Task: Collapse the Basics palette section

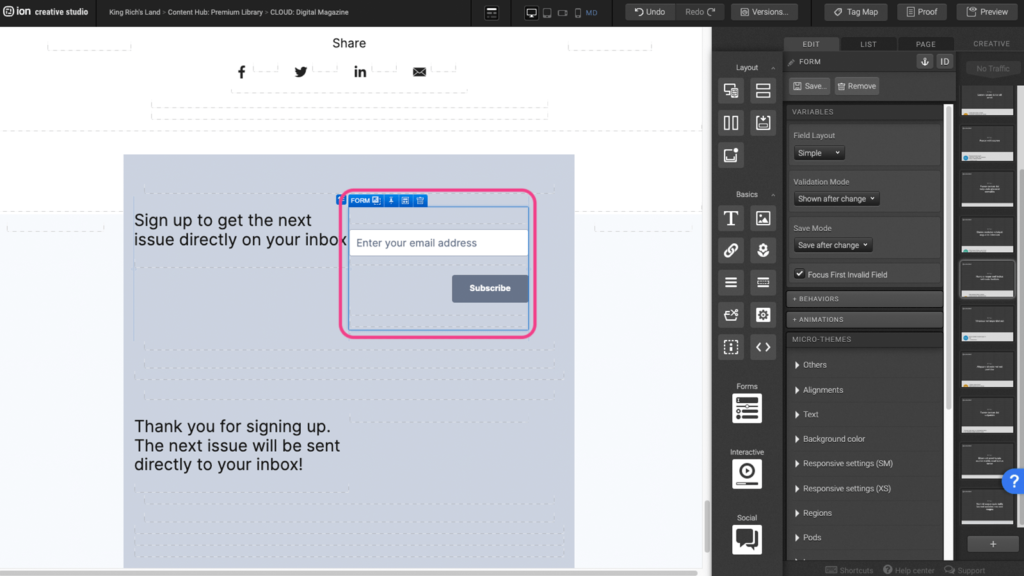Action: tap(773, 195)
